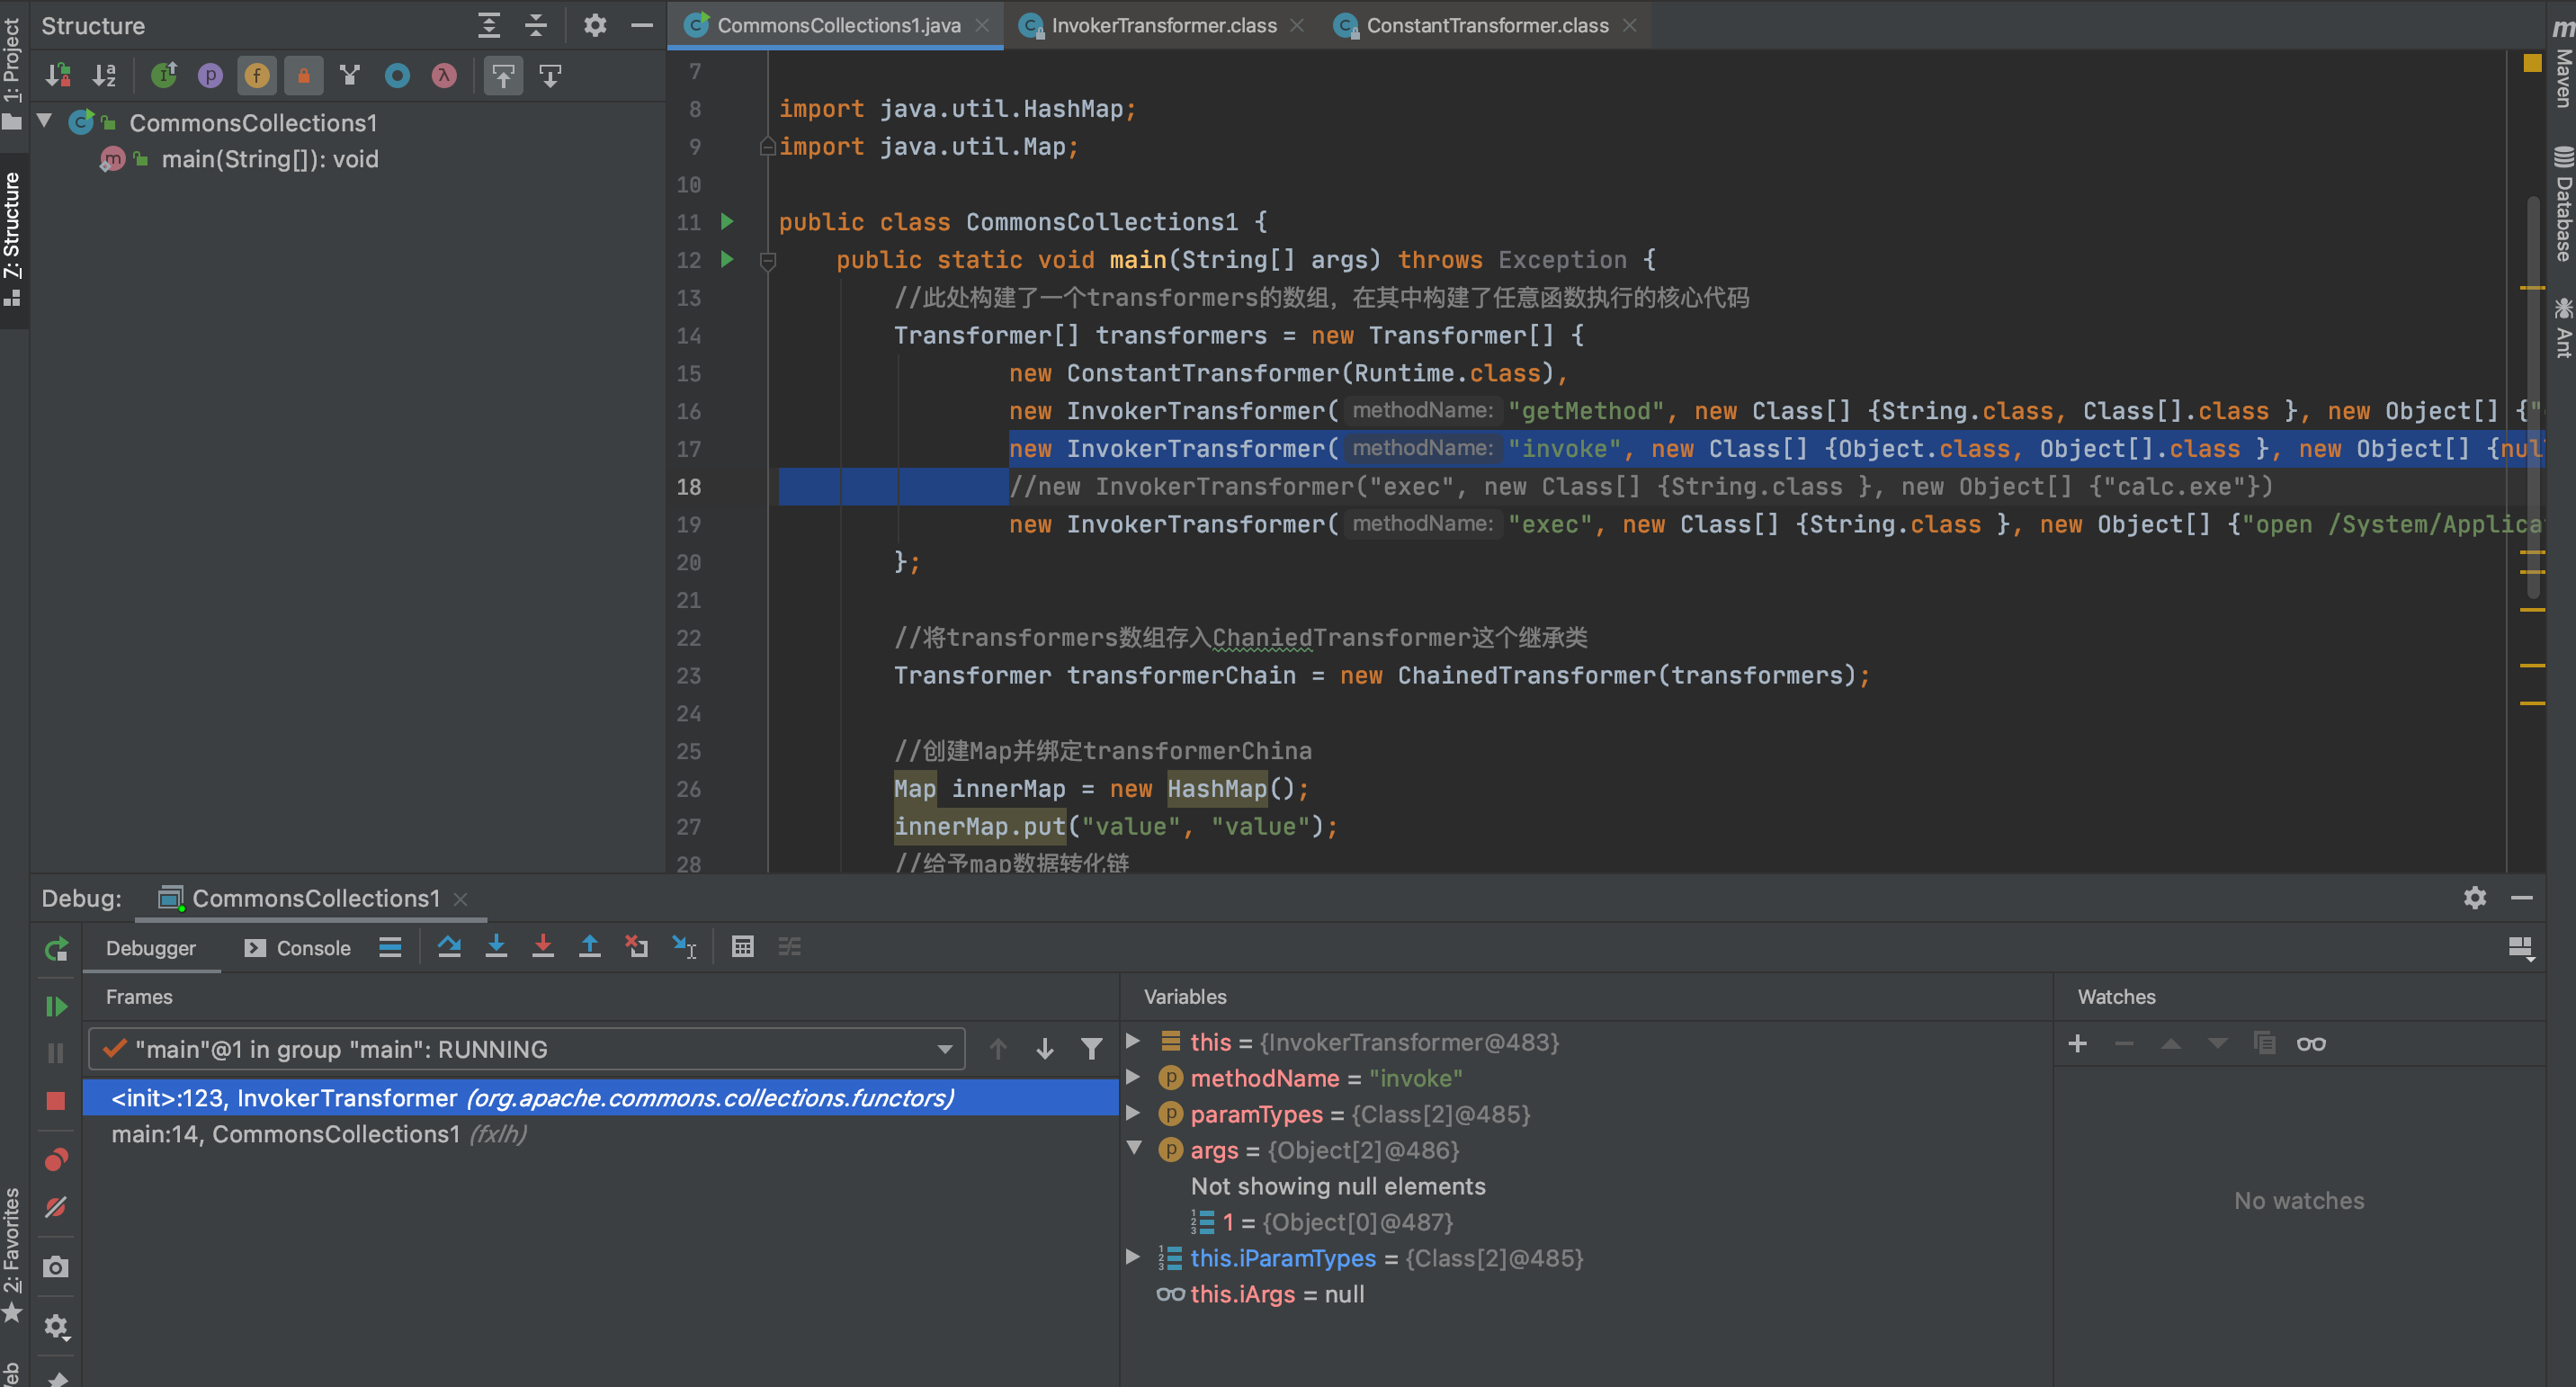Open the Database tool window
Viewport: 2576px width, 1387px height.
point(2562,204)
